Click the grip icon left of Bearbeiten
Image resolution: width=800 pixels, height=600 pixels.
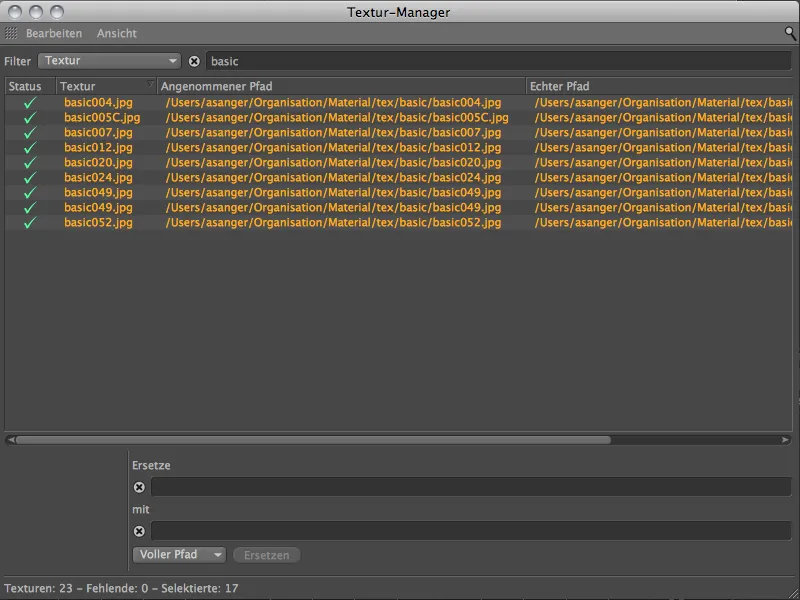11,33
